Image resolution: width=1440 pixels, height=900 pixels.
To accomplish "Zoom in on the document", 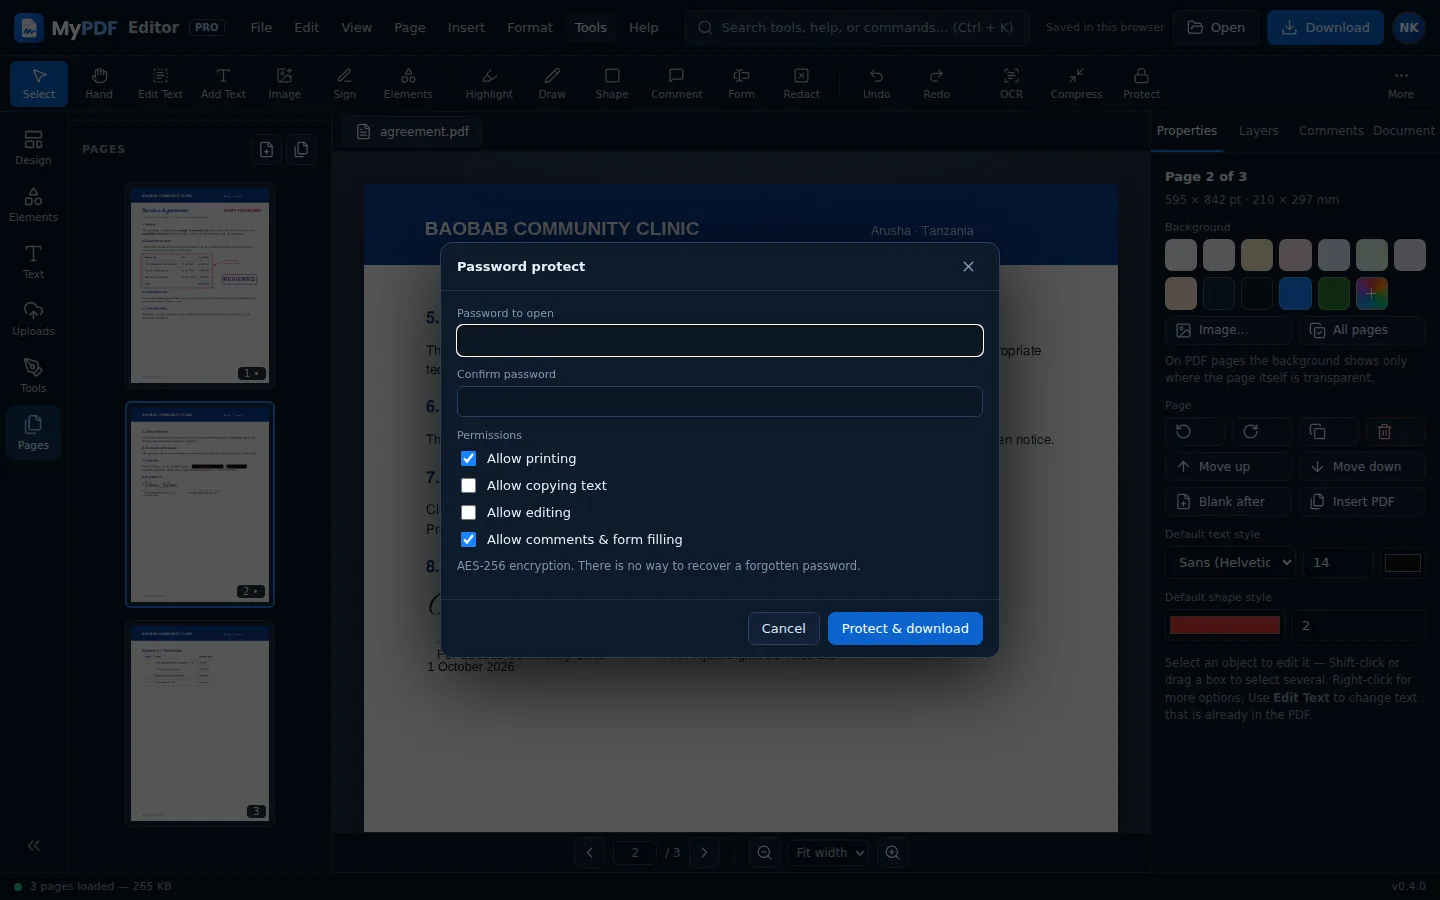I will [892, 853].
